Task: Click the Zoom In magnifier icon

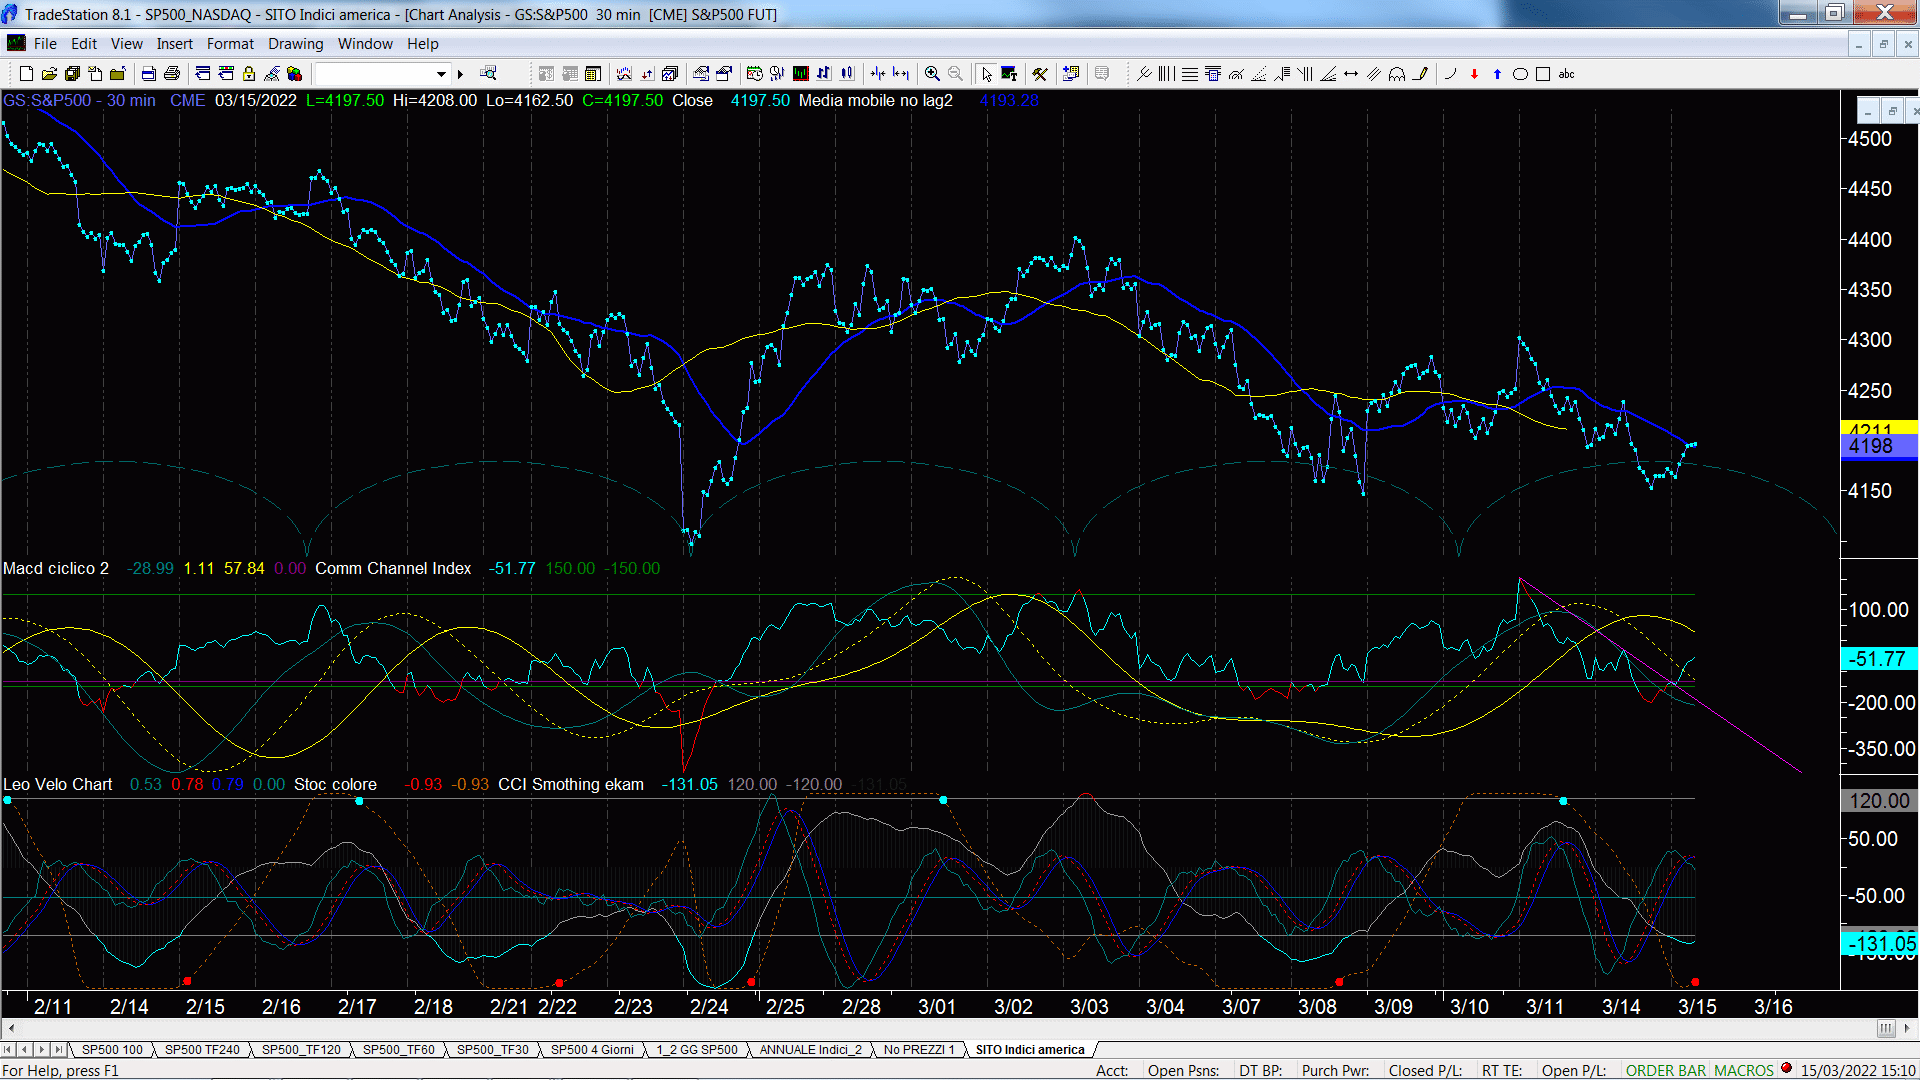Action: tap(932, 74)
